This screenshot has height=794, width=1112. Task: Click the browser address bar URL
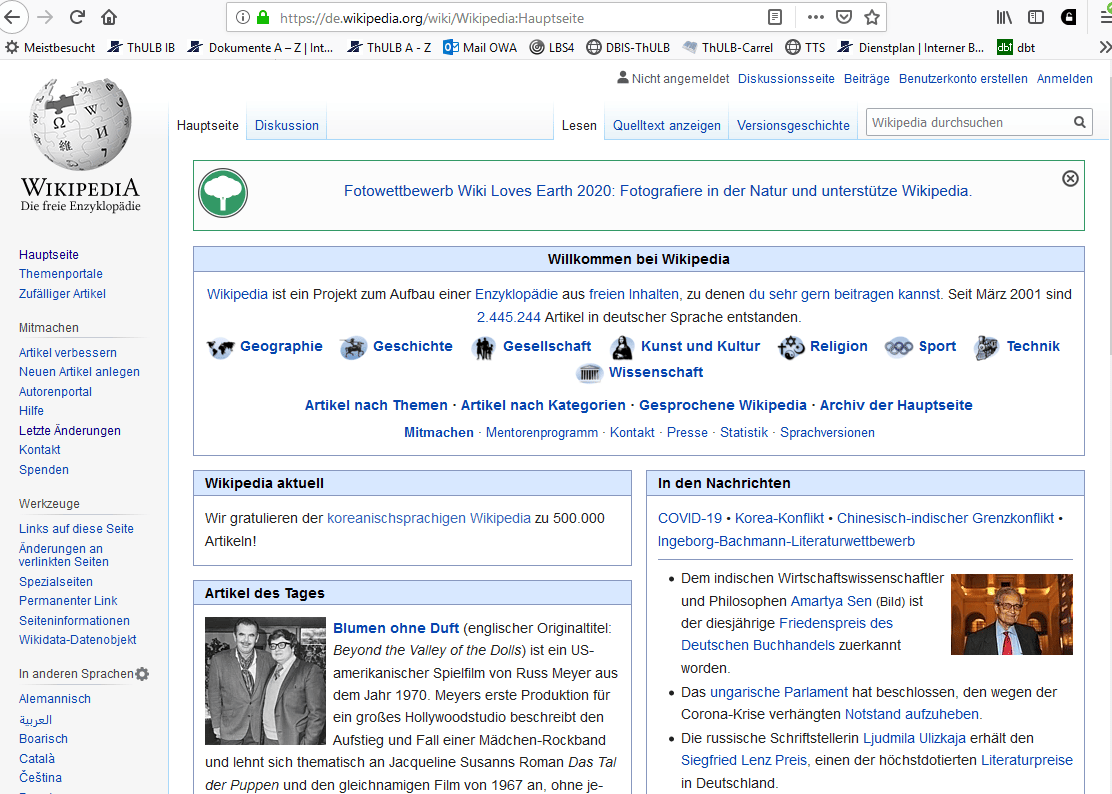coord(432,18)
